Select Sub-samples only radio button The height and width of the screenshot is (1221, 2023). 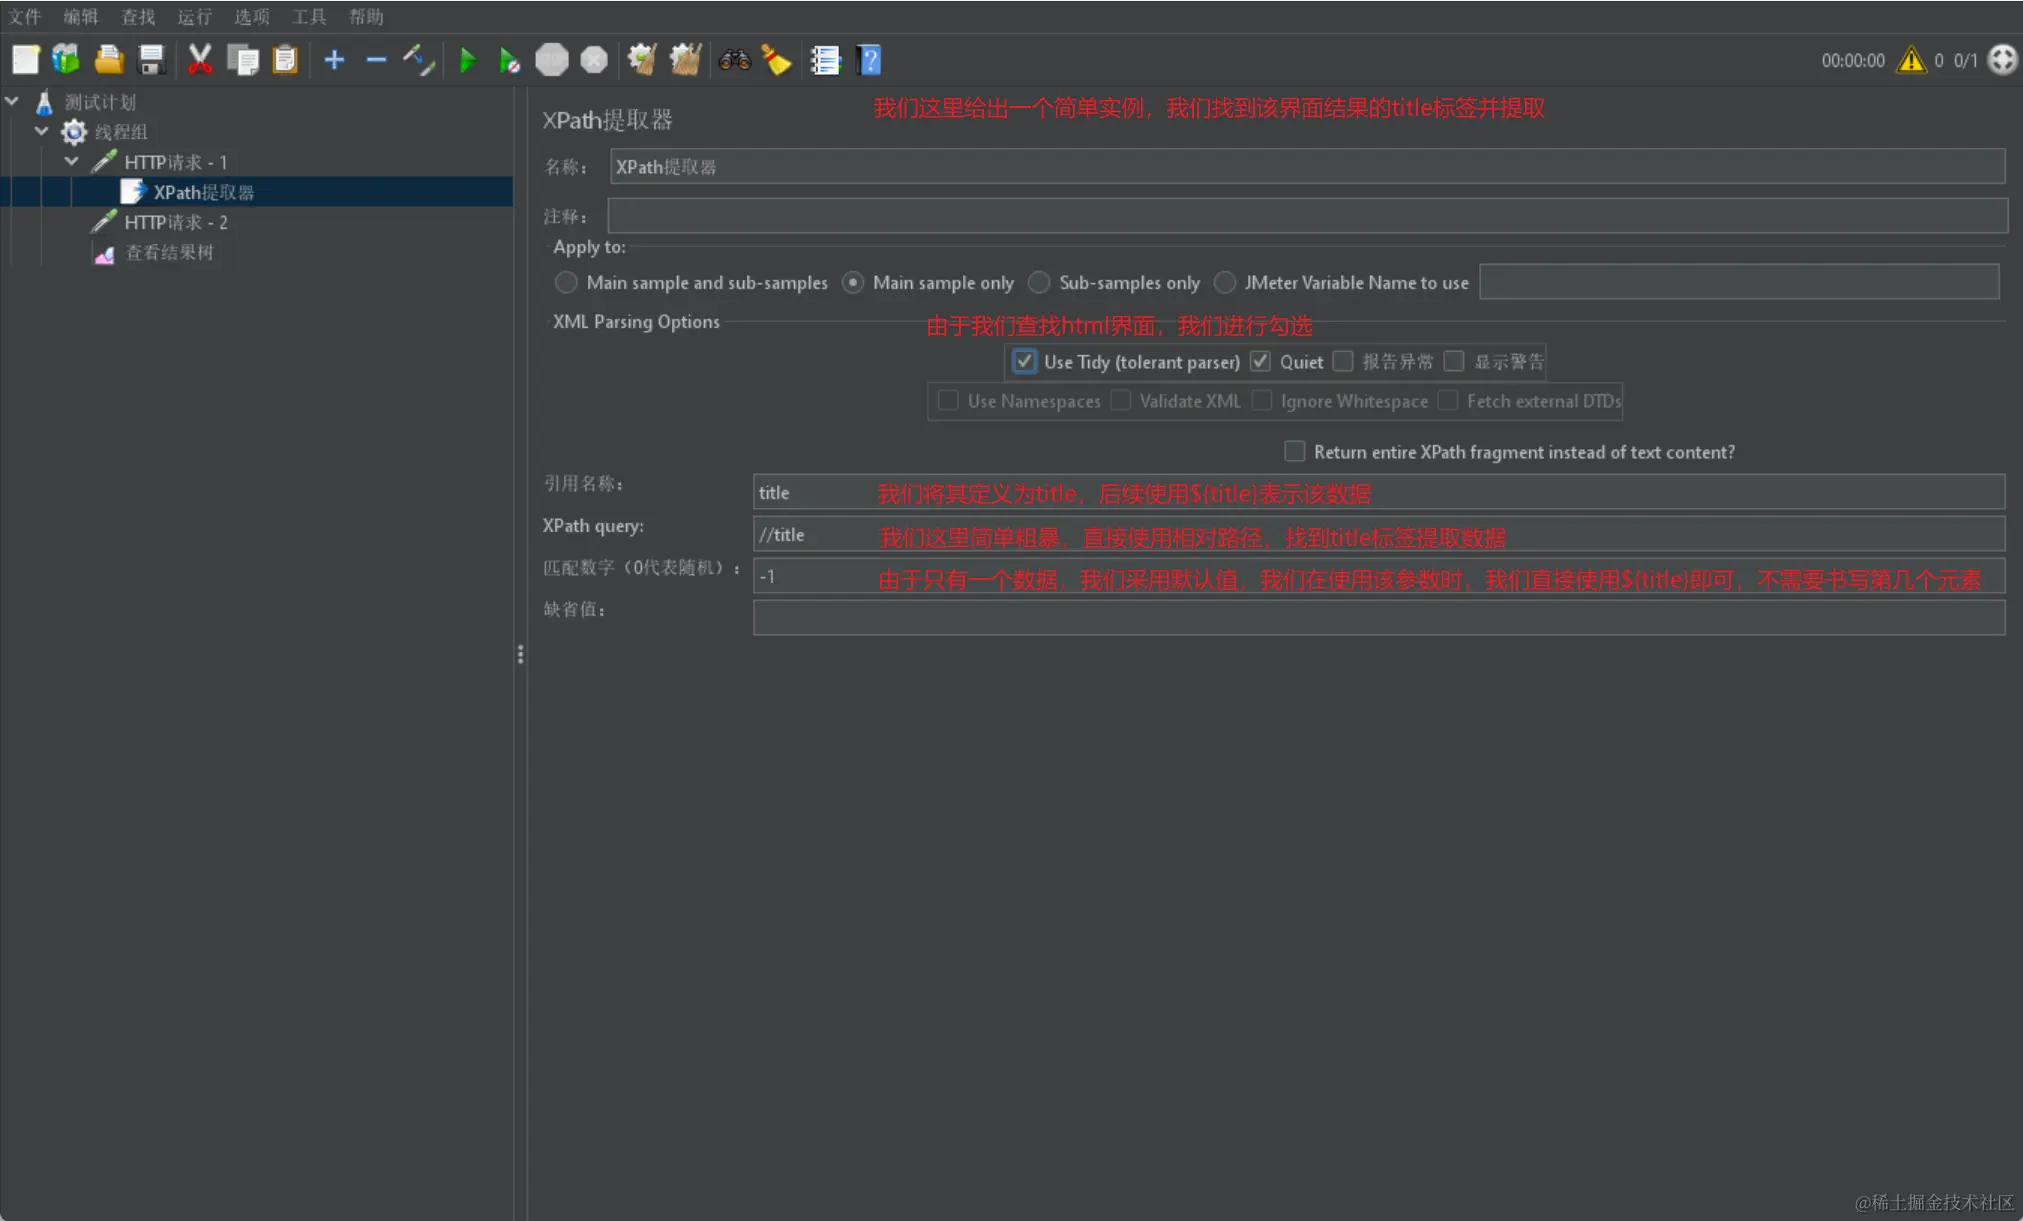tap(1039, 282)
